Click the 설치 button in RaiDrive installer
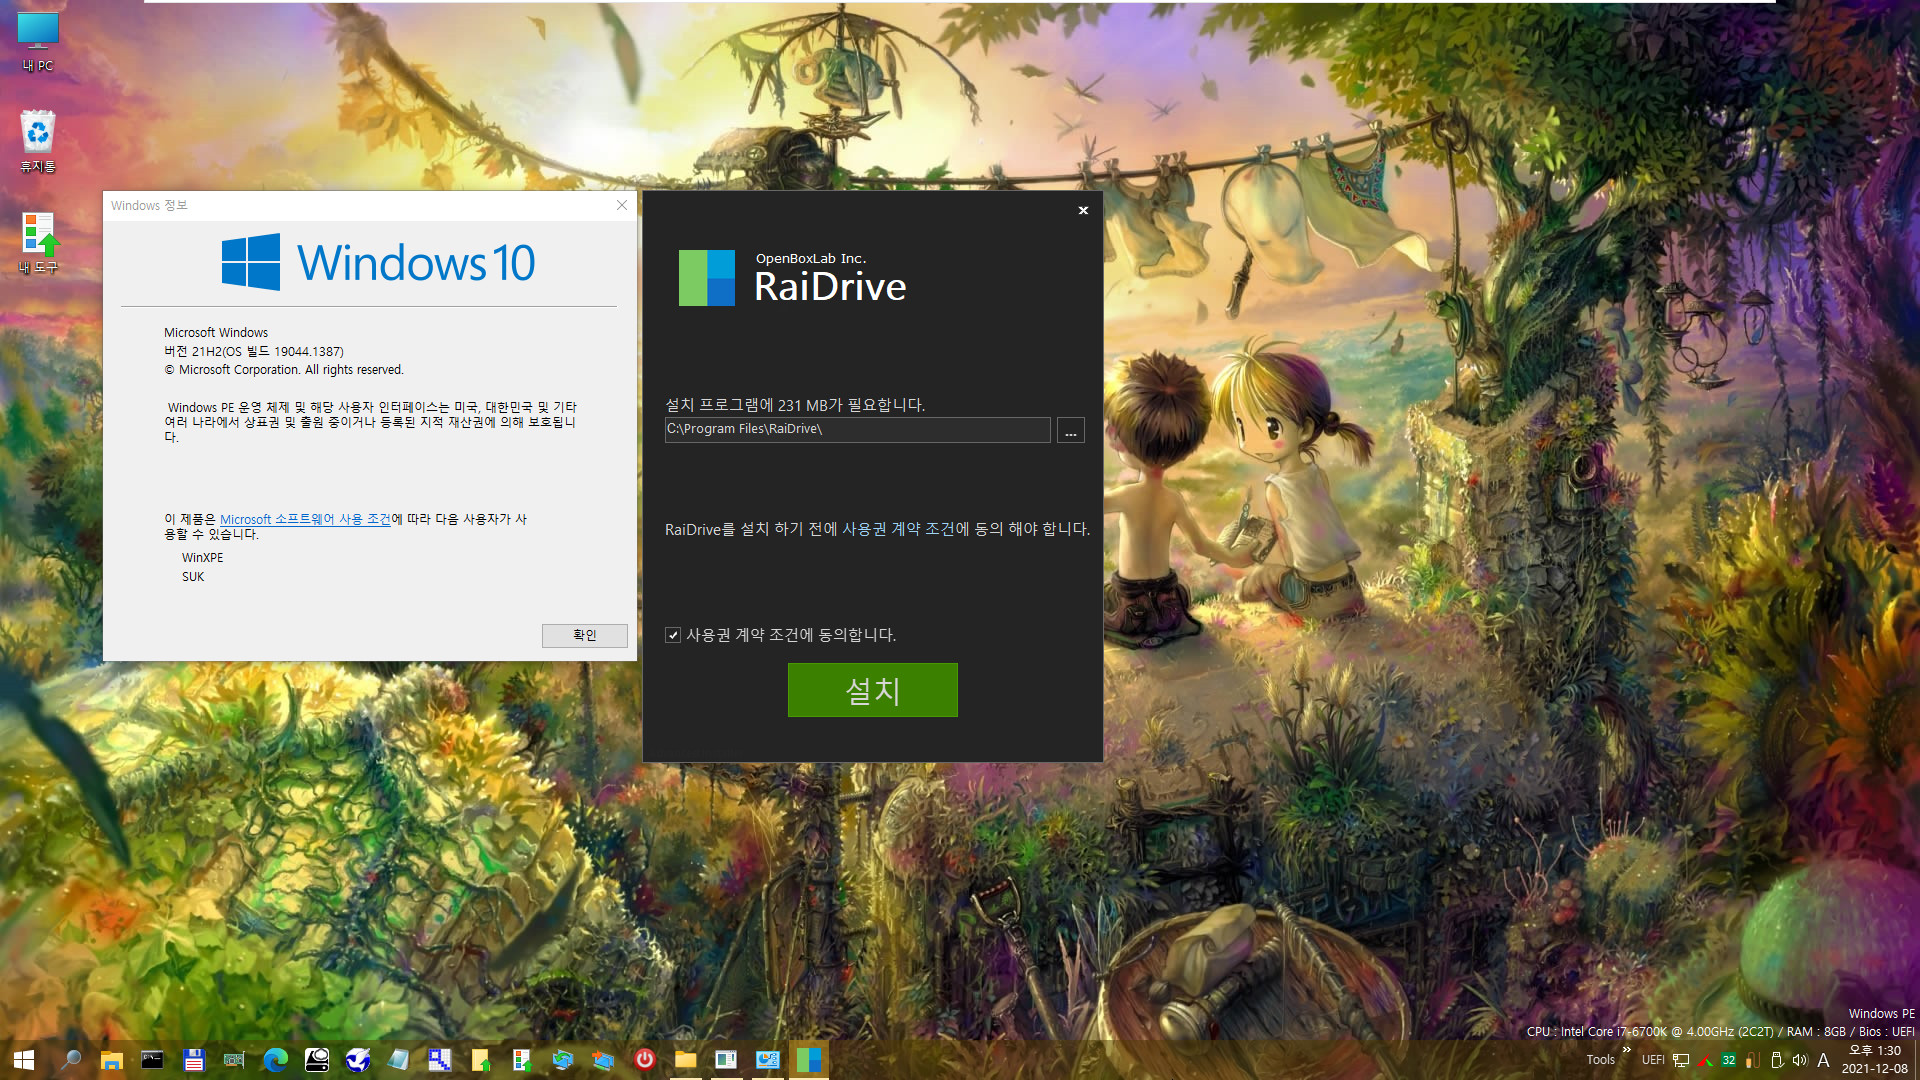 coord(872,690)
